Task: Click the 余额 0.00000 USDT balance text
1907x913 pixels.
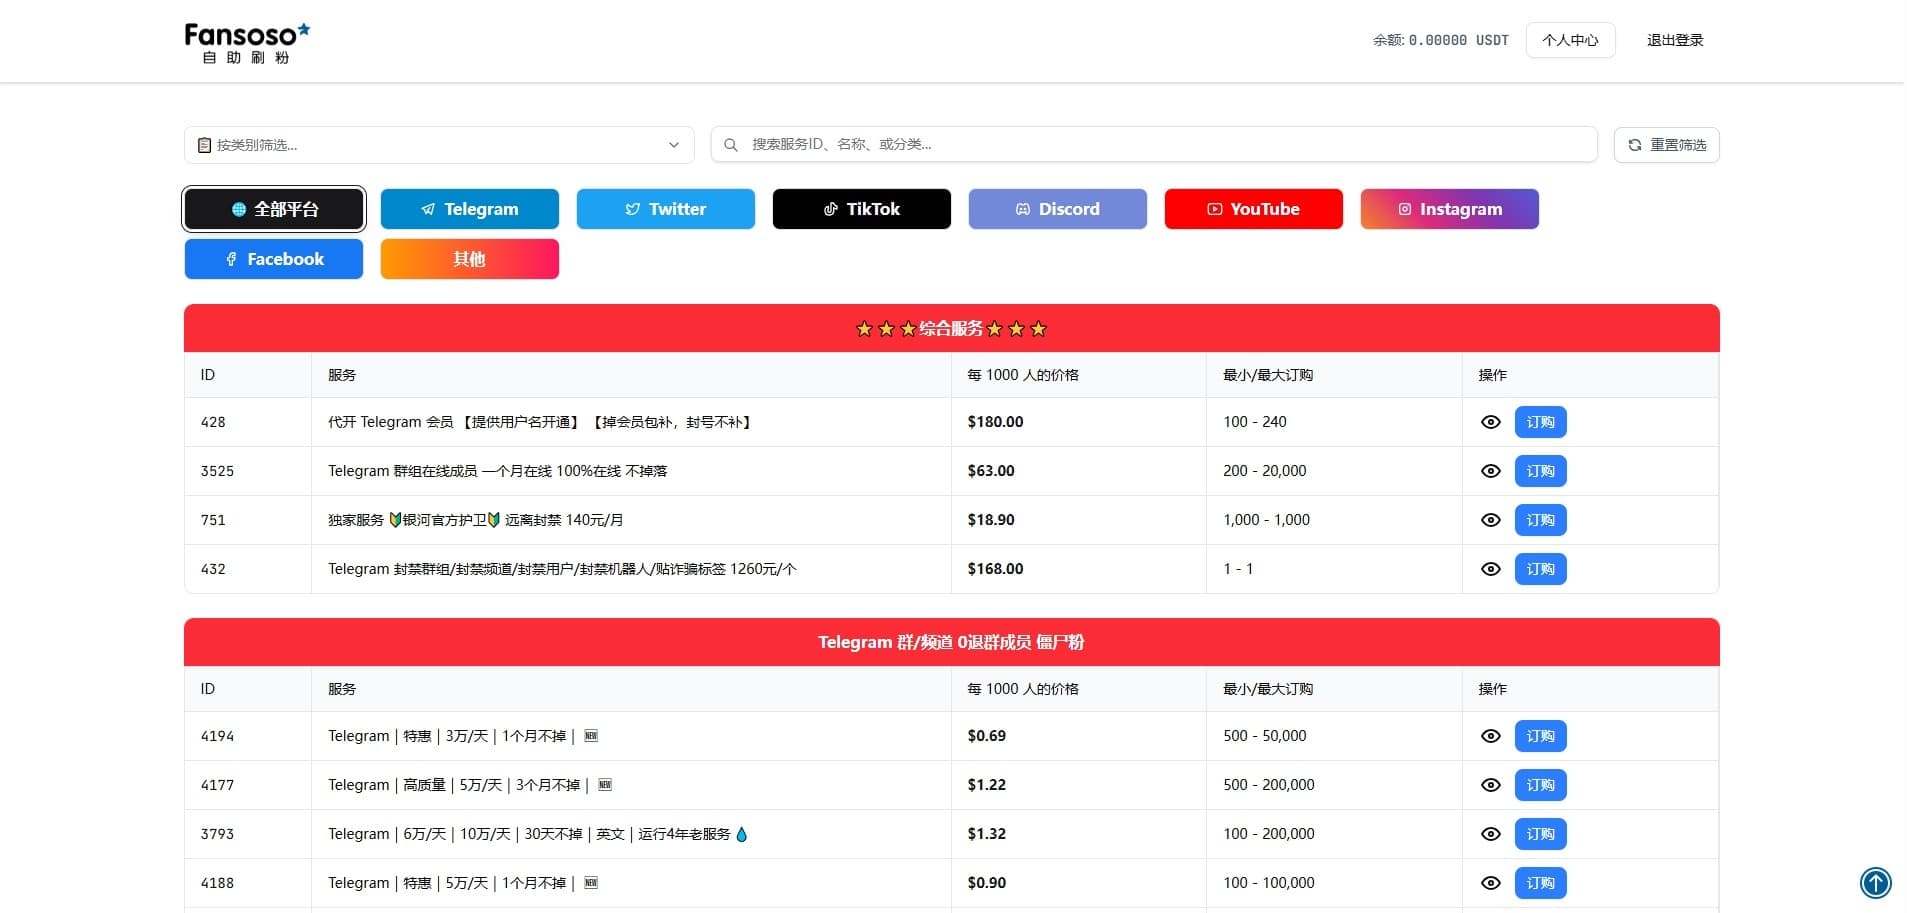Action: (x=1440, y=40)
